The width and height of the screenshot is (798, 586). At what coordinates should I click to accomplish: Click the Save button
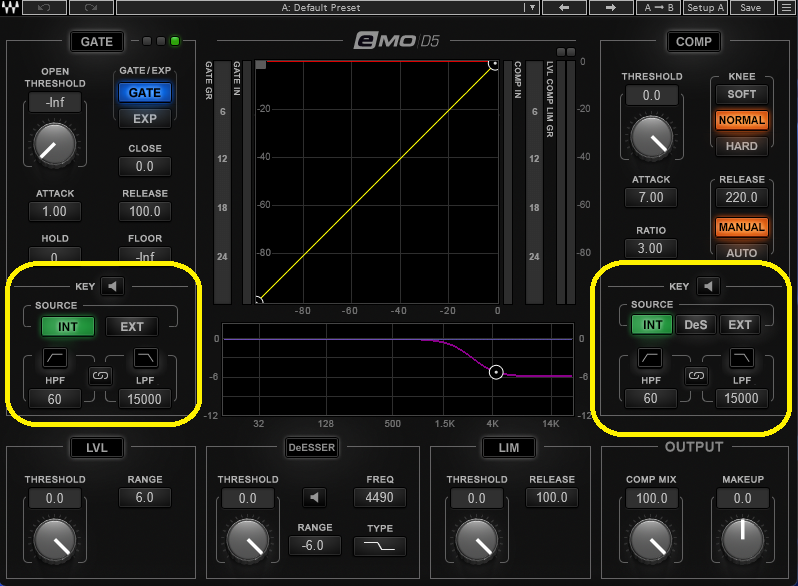pyautogui.click(x=750, y=8)
